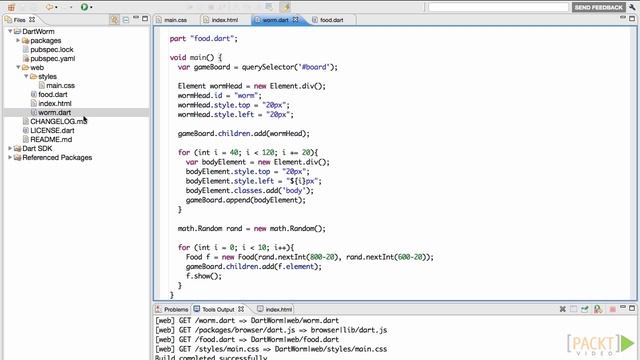Open pubspec.lock in the file tree

[52, 49]
